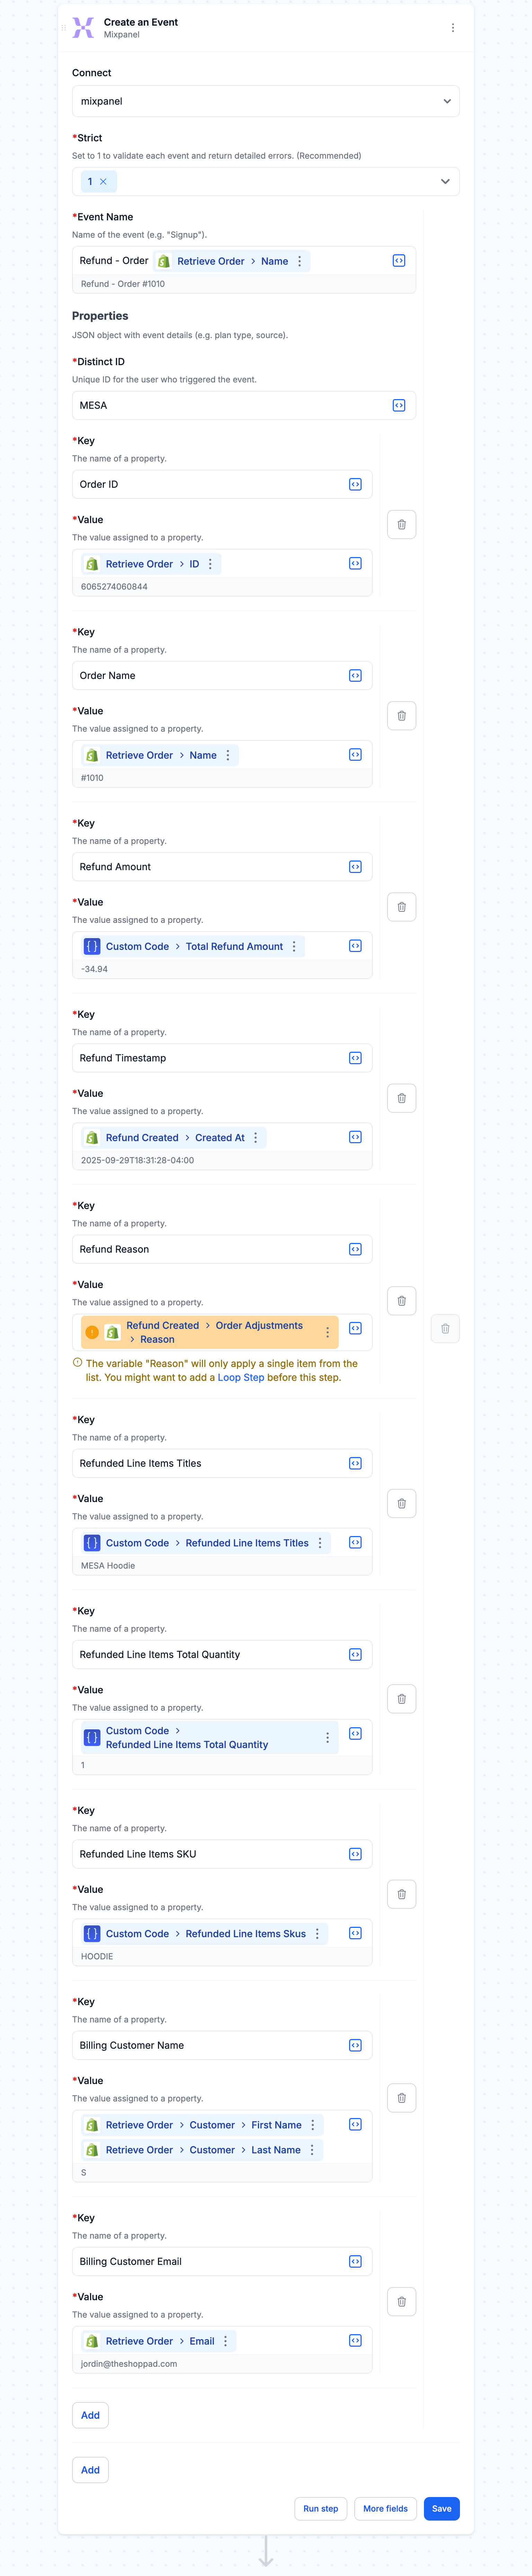Open variable picker for Distinct ID field
Image resolution: width=532 pixels, height=2576 pixels.
(x=399, y=405)
